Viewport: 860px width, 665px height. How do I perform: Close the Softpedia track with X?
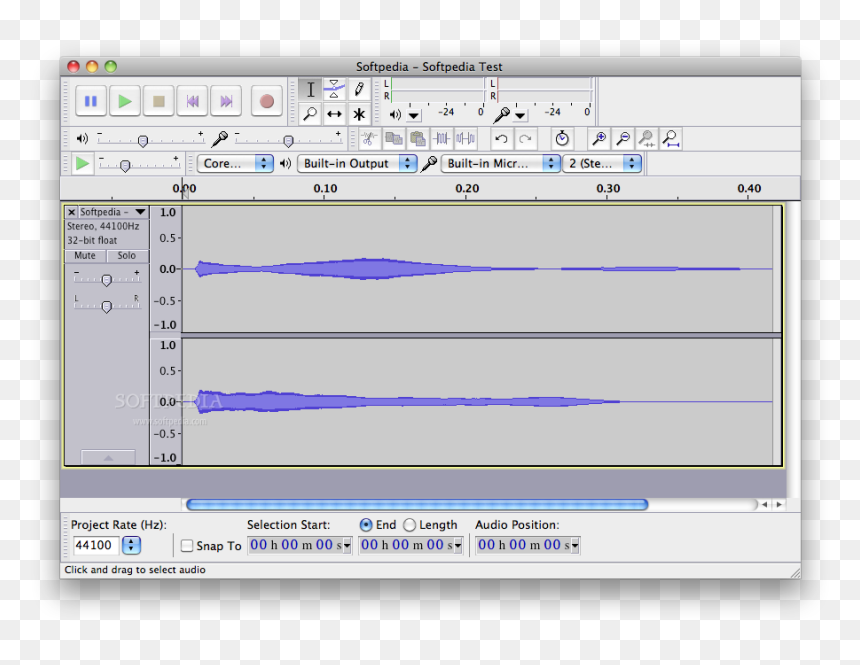pos(71,212)
